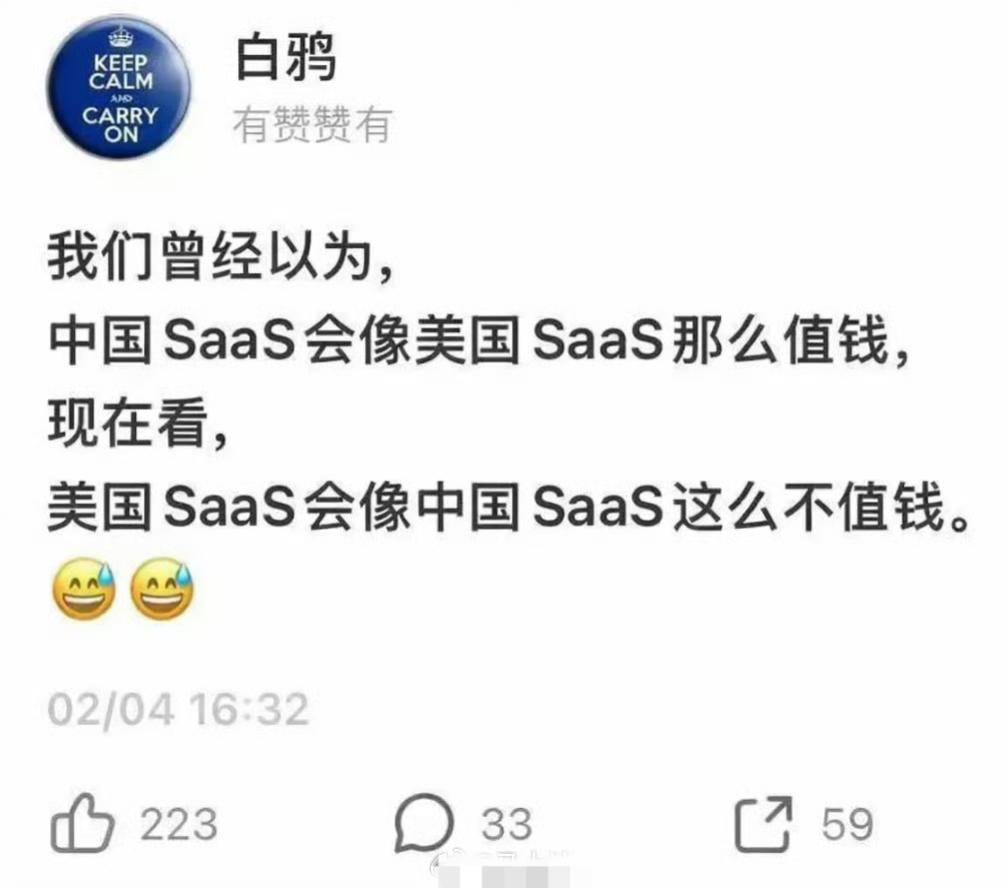The image size is (1008, 888).
Task: Open profile via username 白鸦
Action: (285, 57)
